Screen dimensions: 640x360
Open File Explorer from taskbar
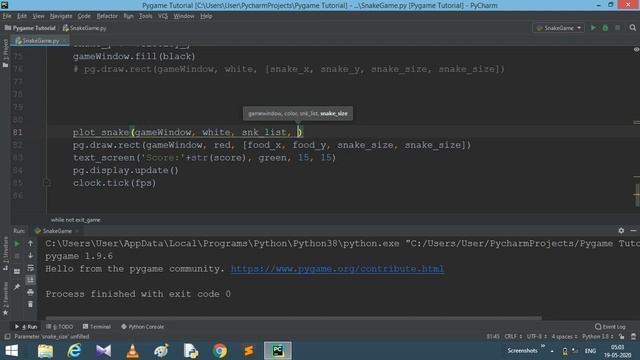45,351
